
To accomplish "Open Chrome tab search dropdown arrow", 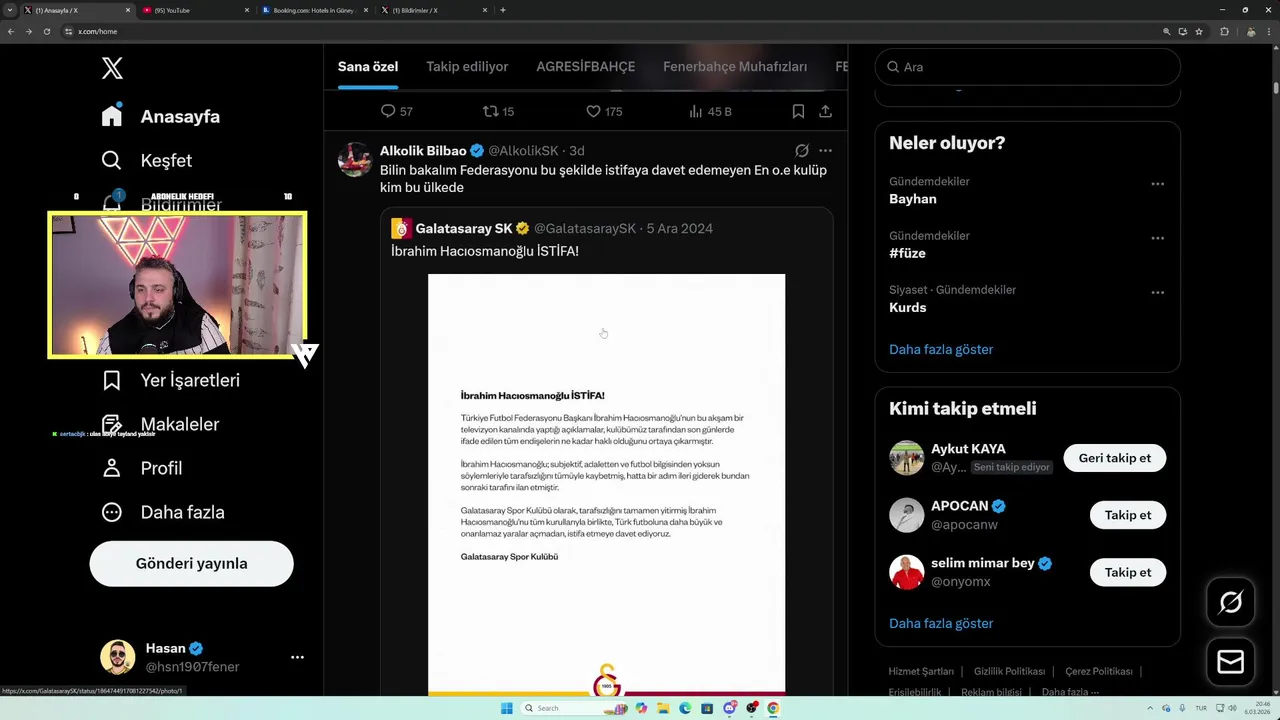I will 11,10.
